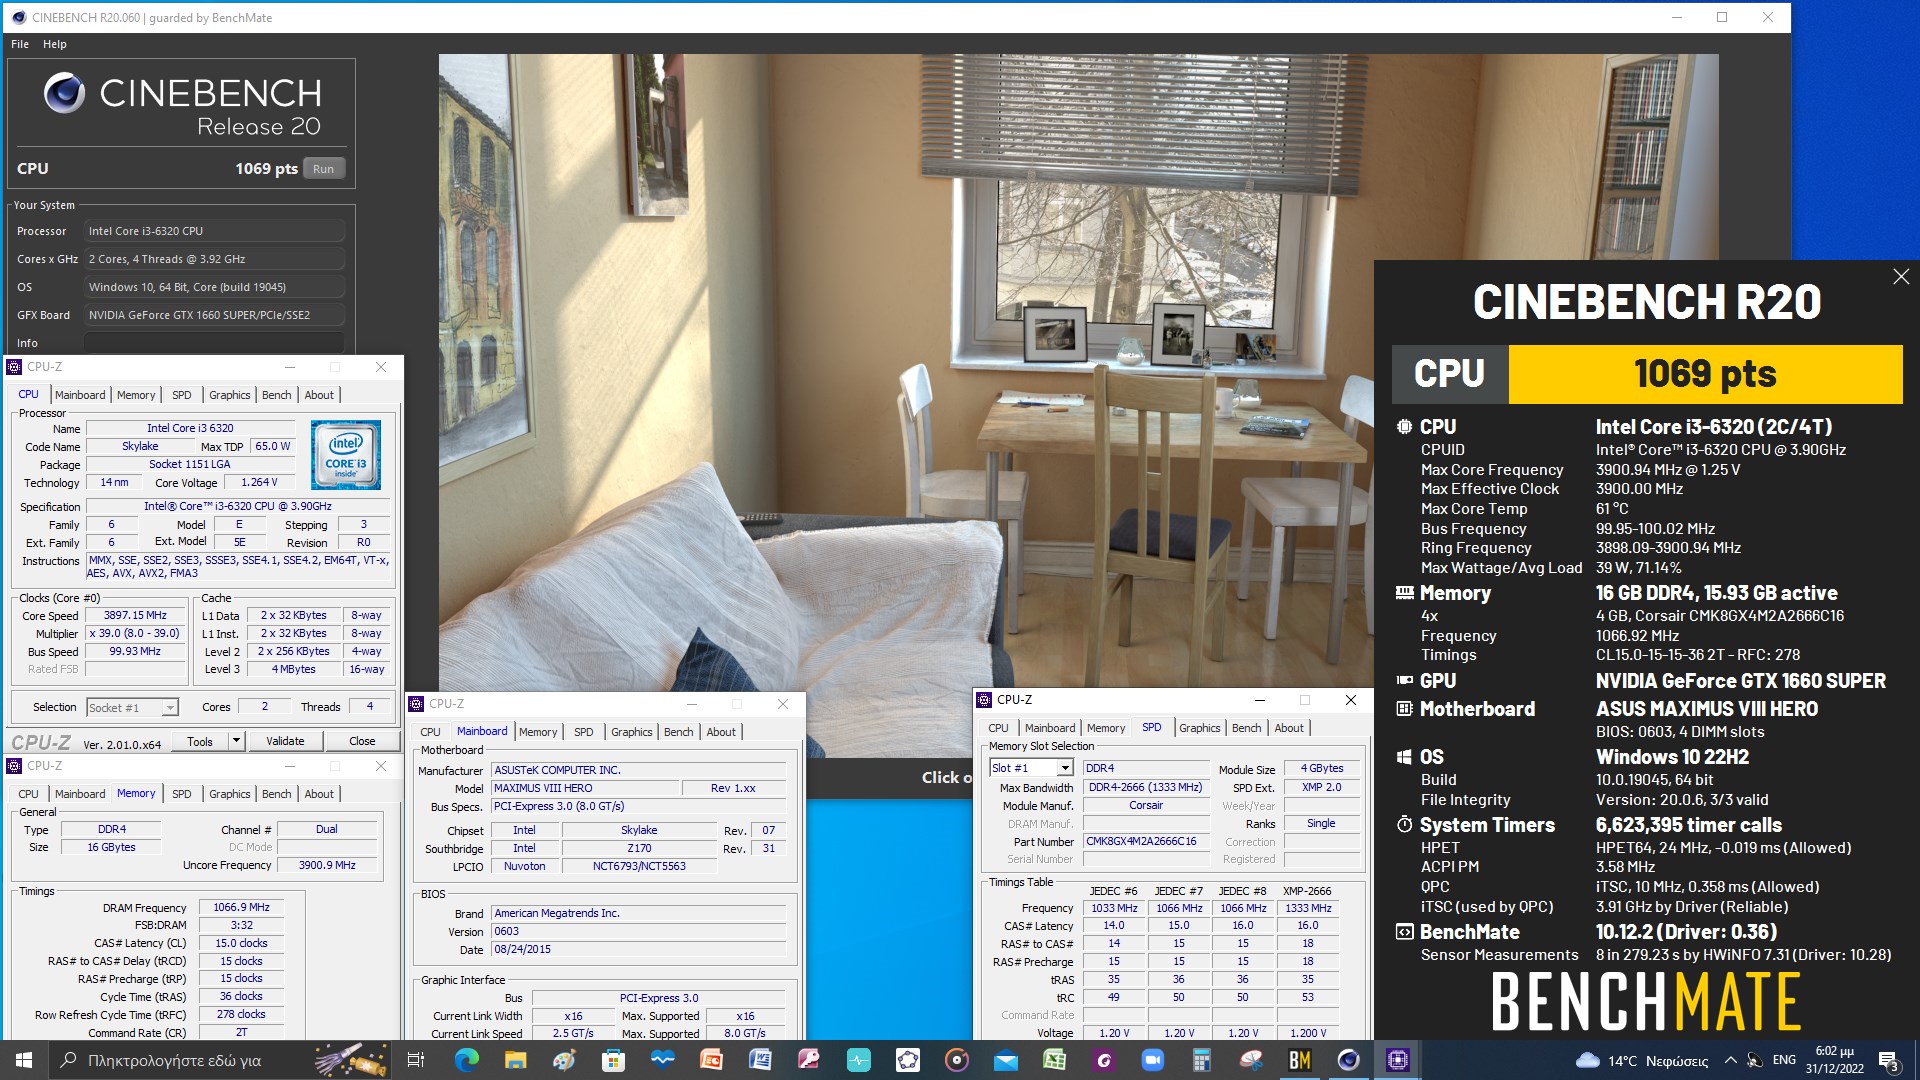Open PowerPoint from the taskbar
The image size is (1920, 1080).
[711, 1060]
